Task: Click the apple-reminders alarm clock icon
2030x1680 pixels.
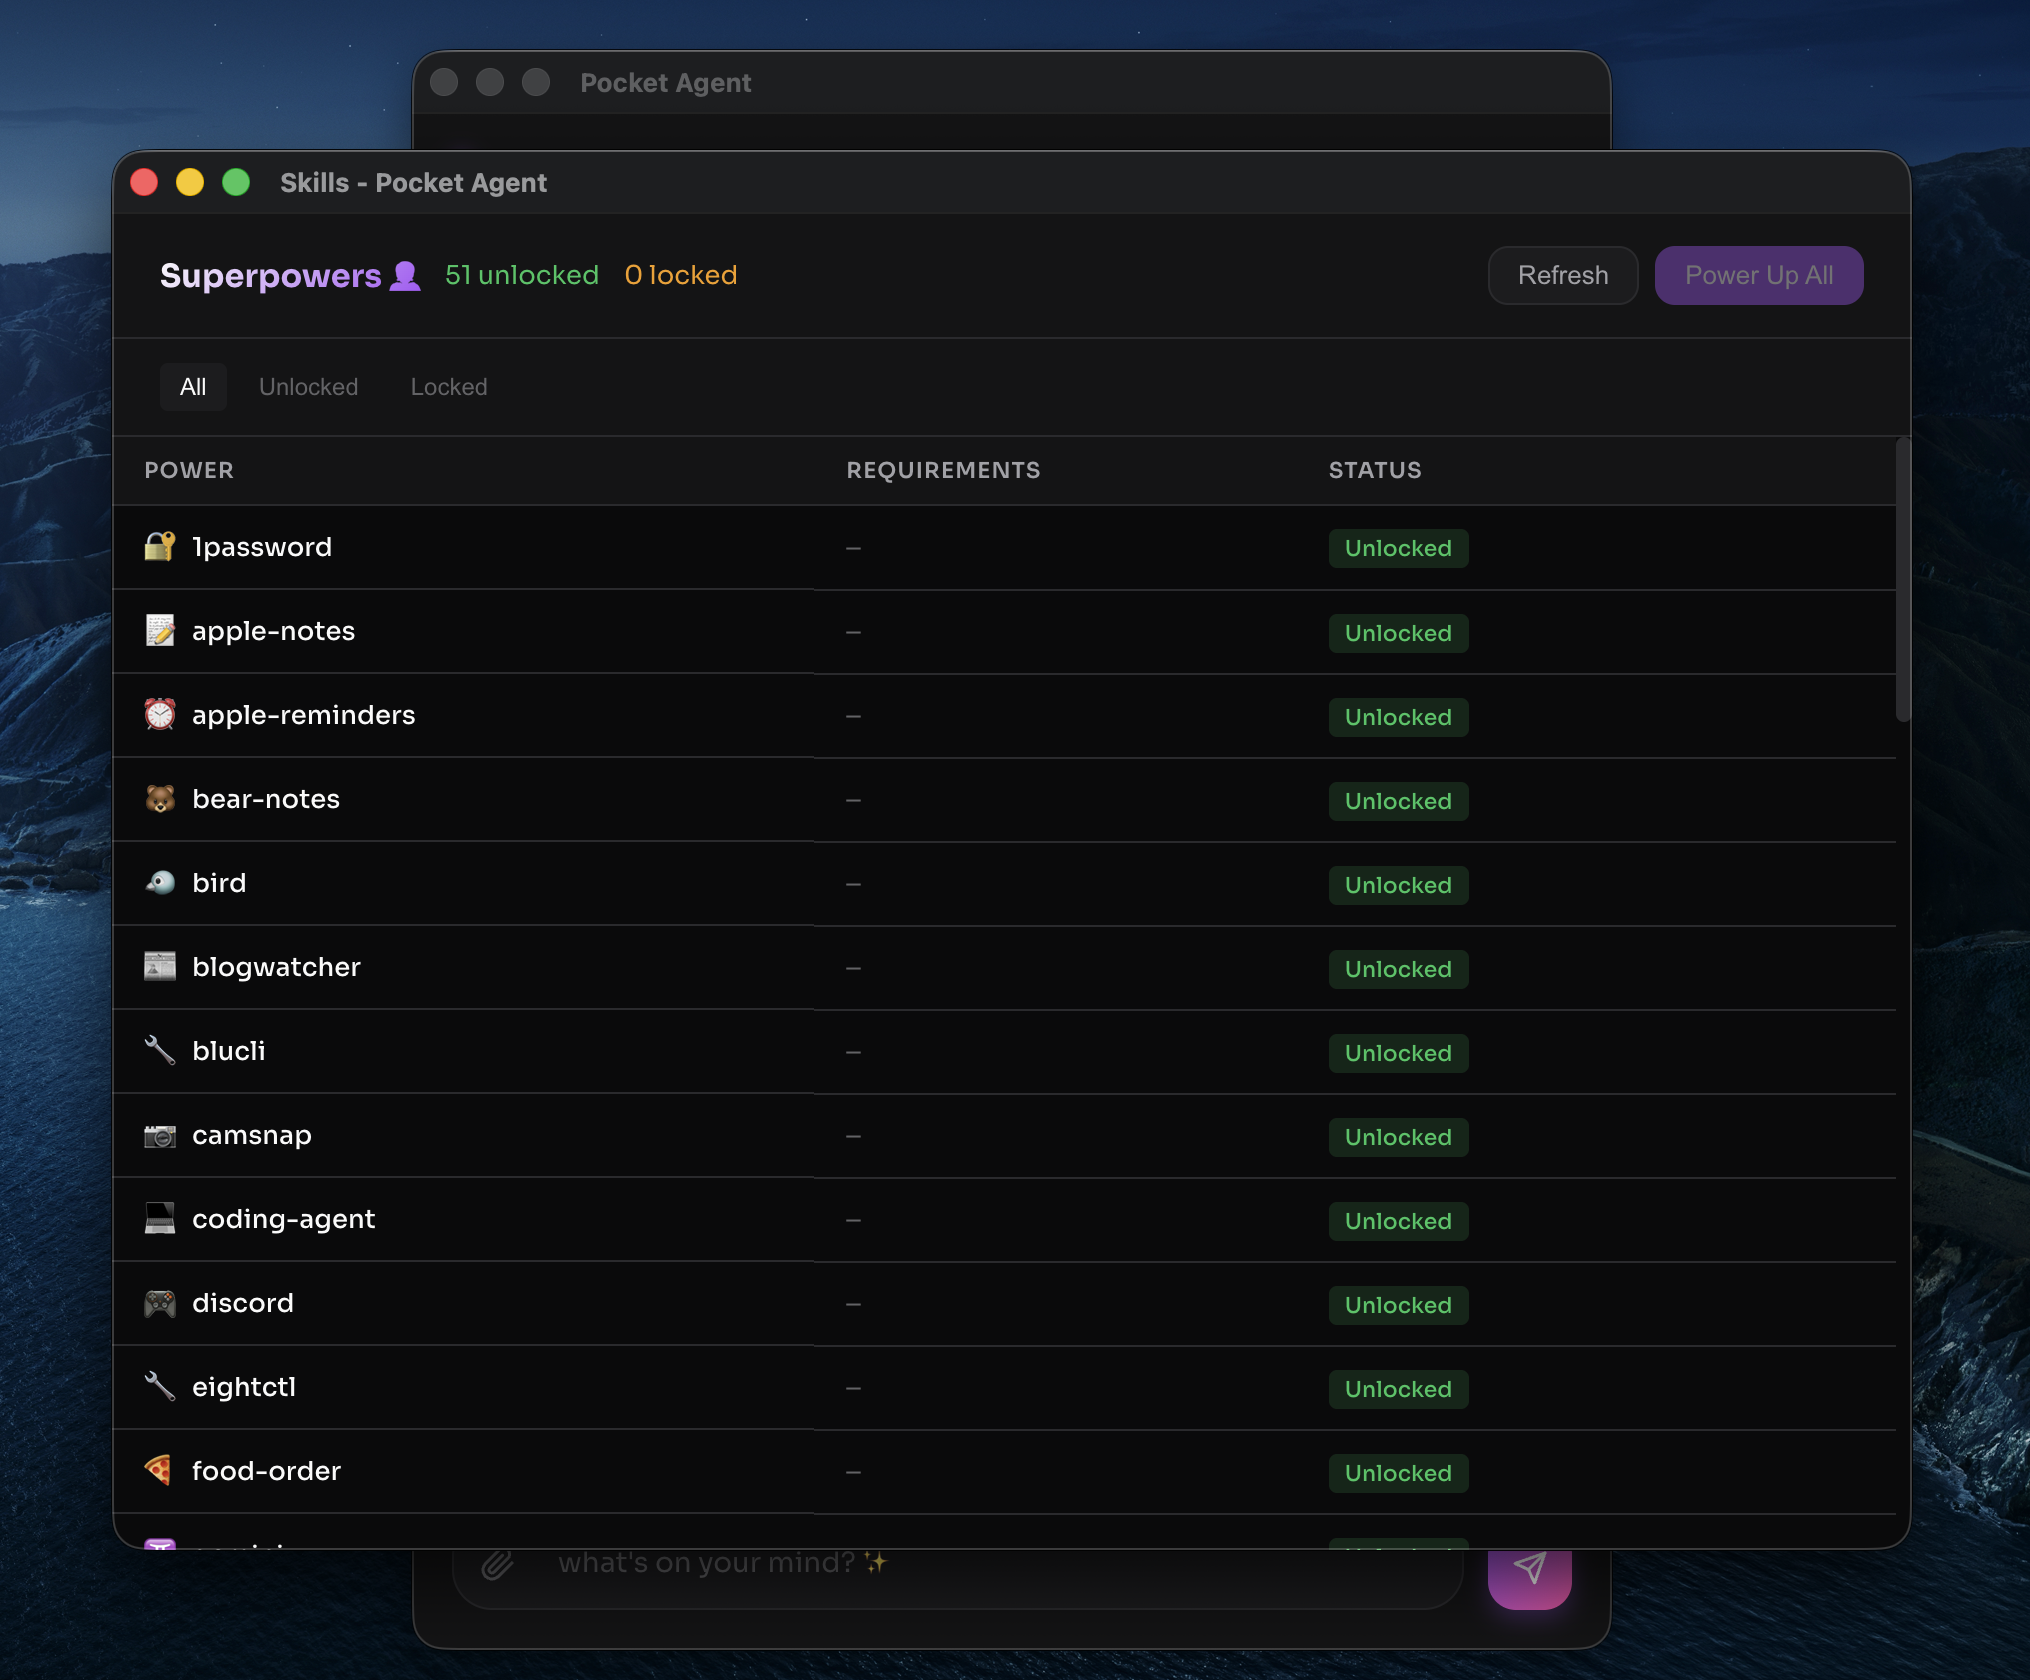Action: [x=160, y=715]
